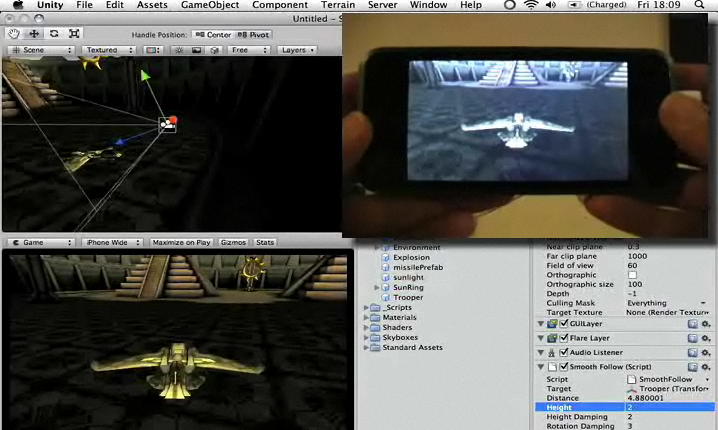Collapse the Smooth Follow component
The width and height of the screenshot is (718, 430).
pos(541,367)
